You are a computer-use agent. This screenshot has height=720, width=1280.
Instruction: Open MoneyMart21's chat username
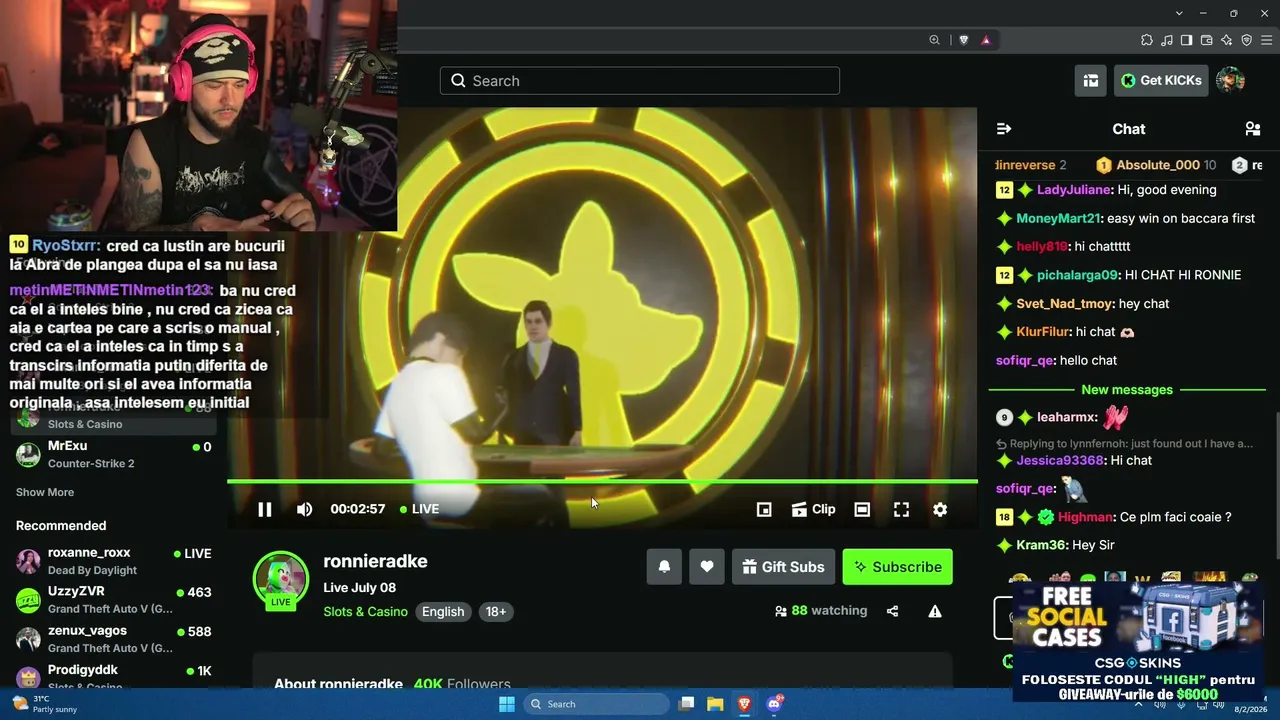point(1058,218)
